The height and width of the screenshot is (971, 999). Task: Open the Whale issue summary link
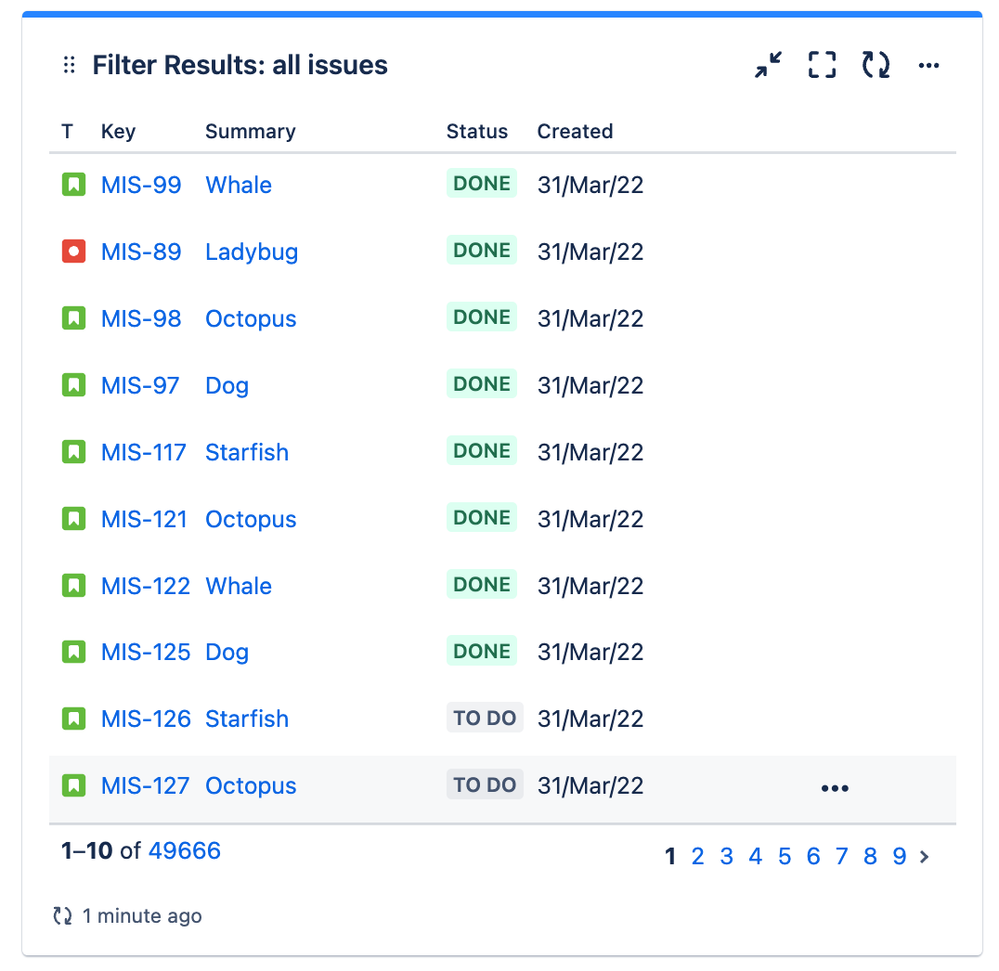pyautogui.click(x=238, y=184)
